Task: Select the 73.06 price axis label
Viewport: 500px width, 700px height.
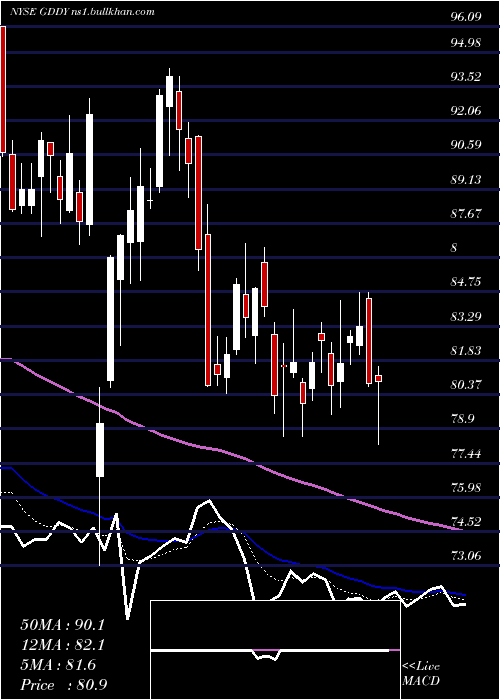Action: click(466, 556)
